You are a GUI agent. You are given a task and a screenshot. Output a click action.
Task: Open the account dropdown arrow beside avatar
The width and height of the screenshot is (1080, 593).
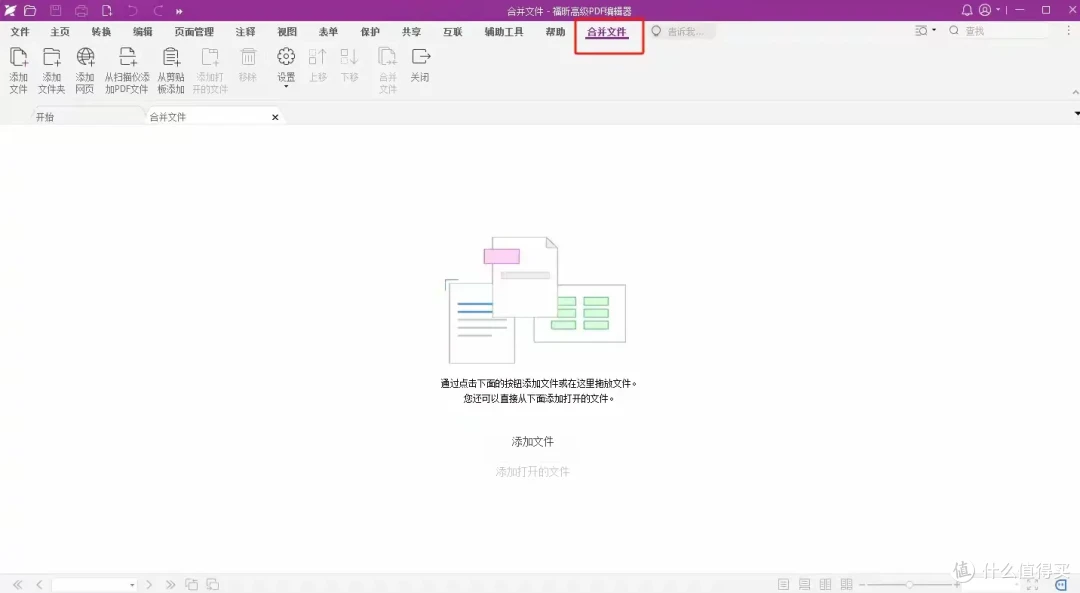click(998, 10)
